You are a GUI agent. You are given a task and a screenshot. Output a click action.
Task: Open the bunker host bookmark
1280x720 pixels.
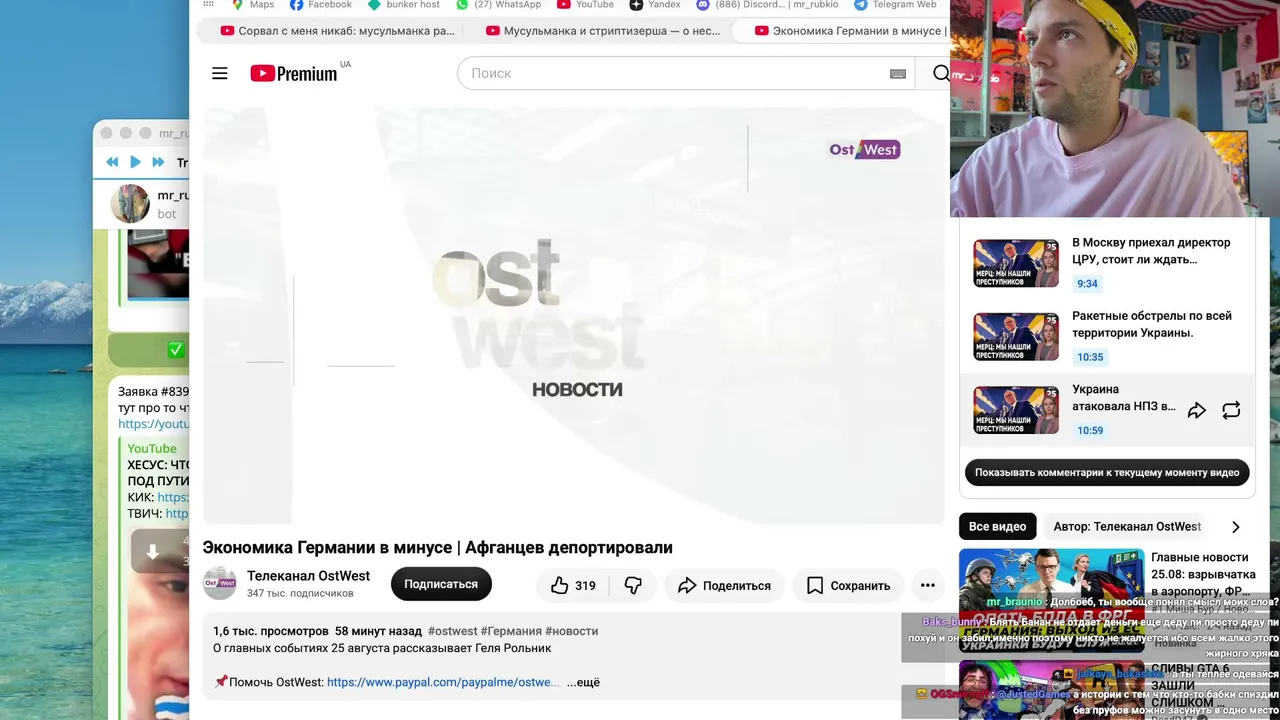[x=404, y=5]
